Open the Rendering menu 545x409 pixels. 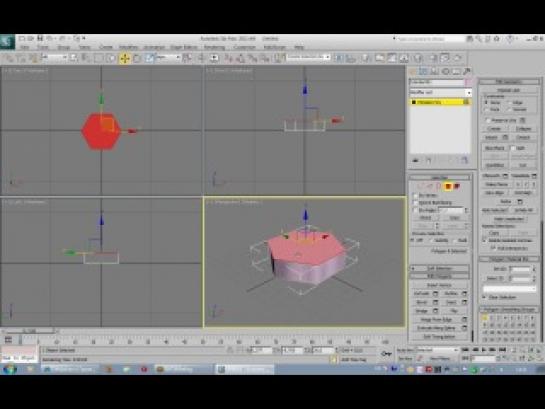point(214,47)
